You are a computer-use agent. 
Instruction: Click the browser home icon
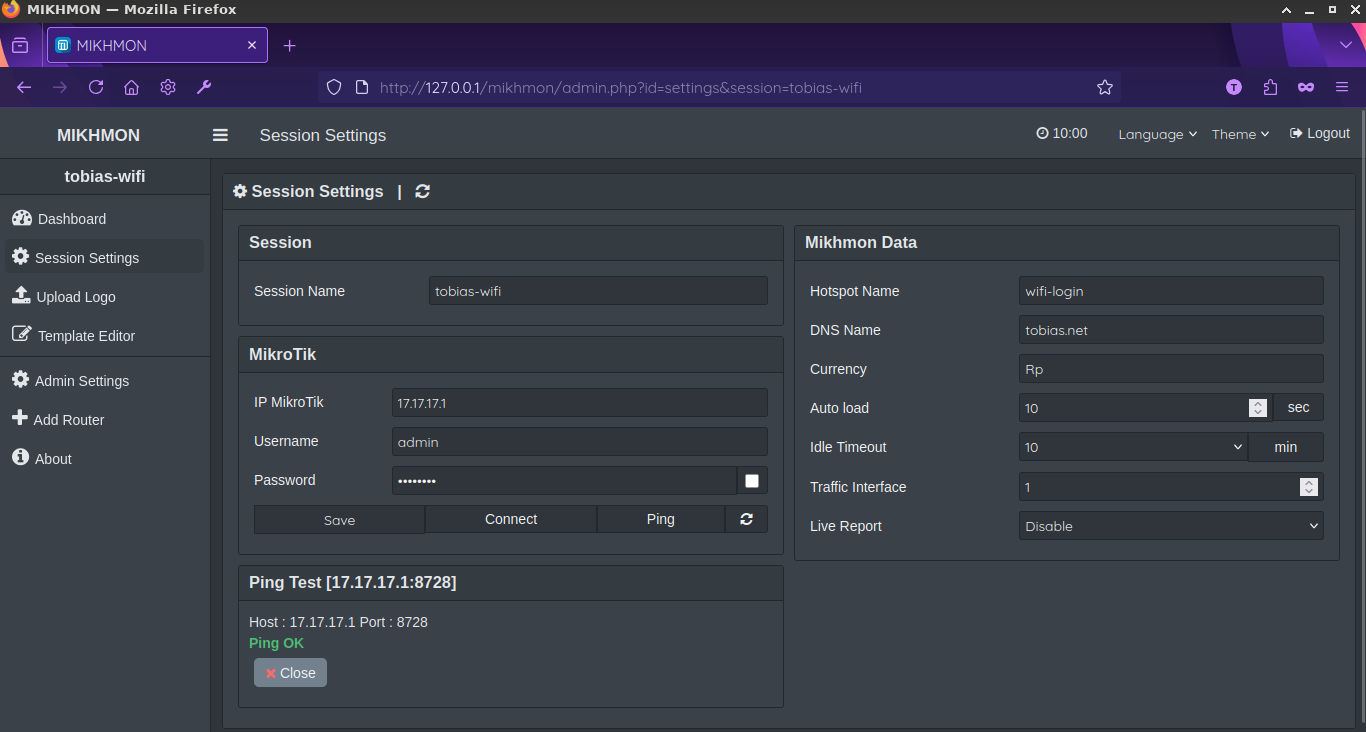pos(131,87)
